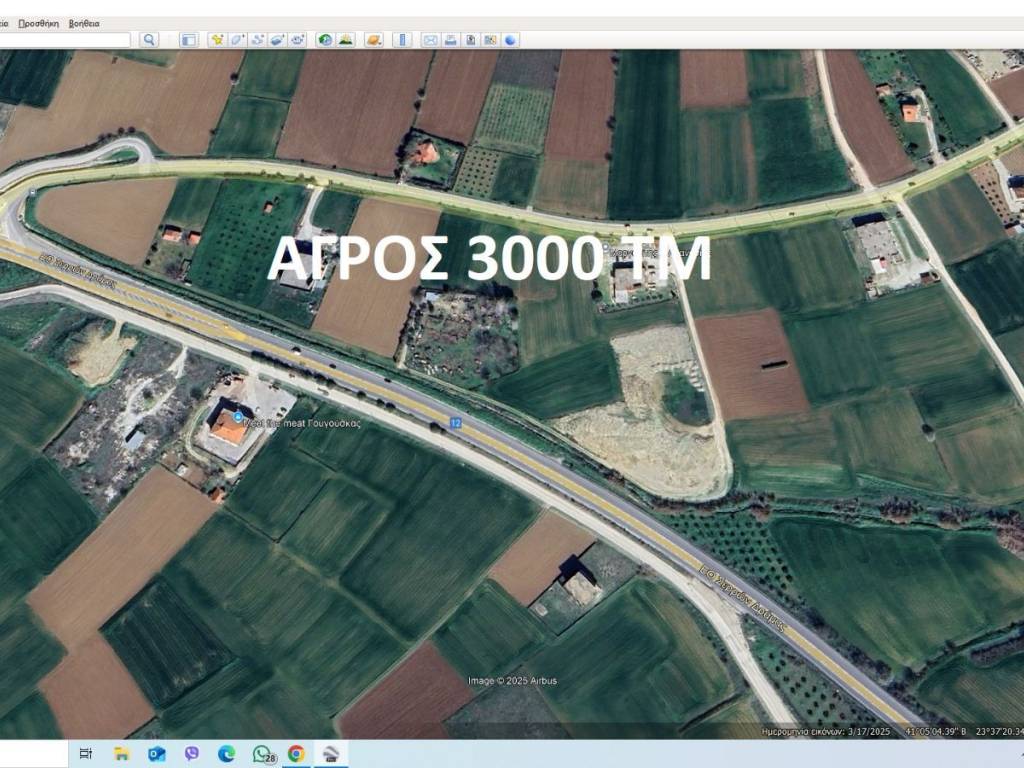This screenshot has height=768, width=1024.
Task: Click the search magnifier button
Action: pos(149,40)
